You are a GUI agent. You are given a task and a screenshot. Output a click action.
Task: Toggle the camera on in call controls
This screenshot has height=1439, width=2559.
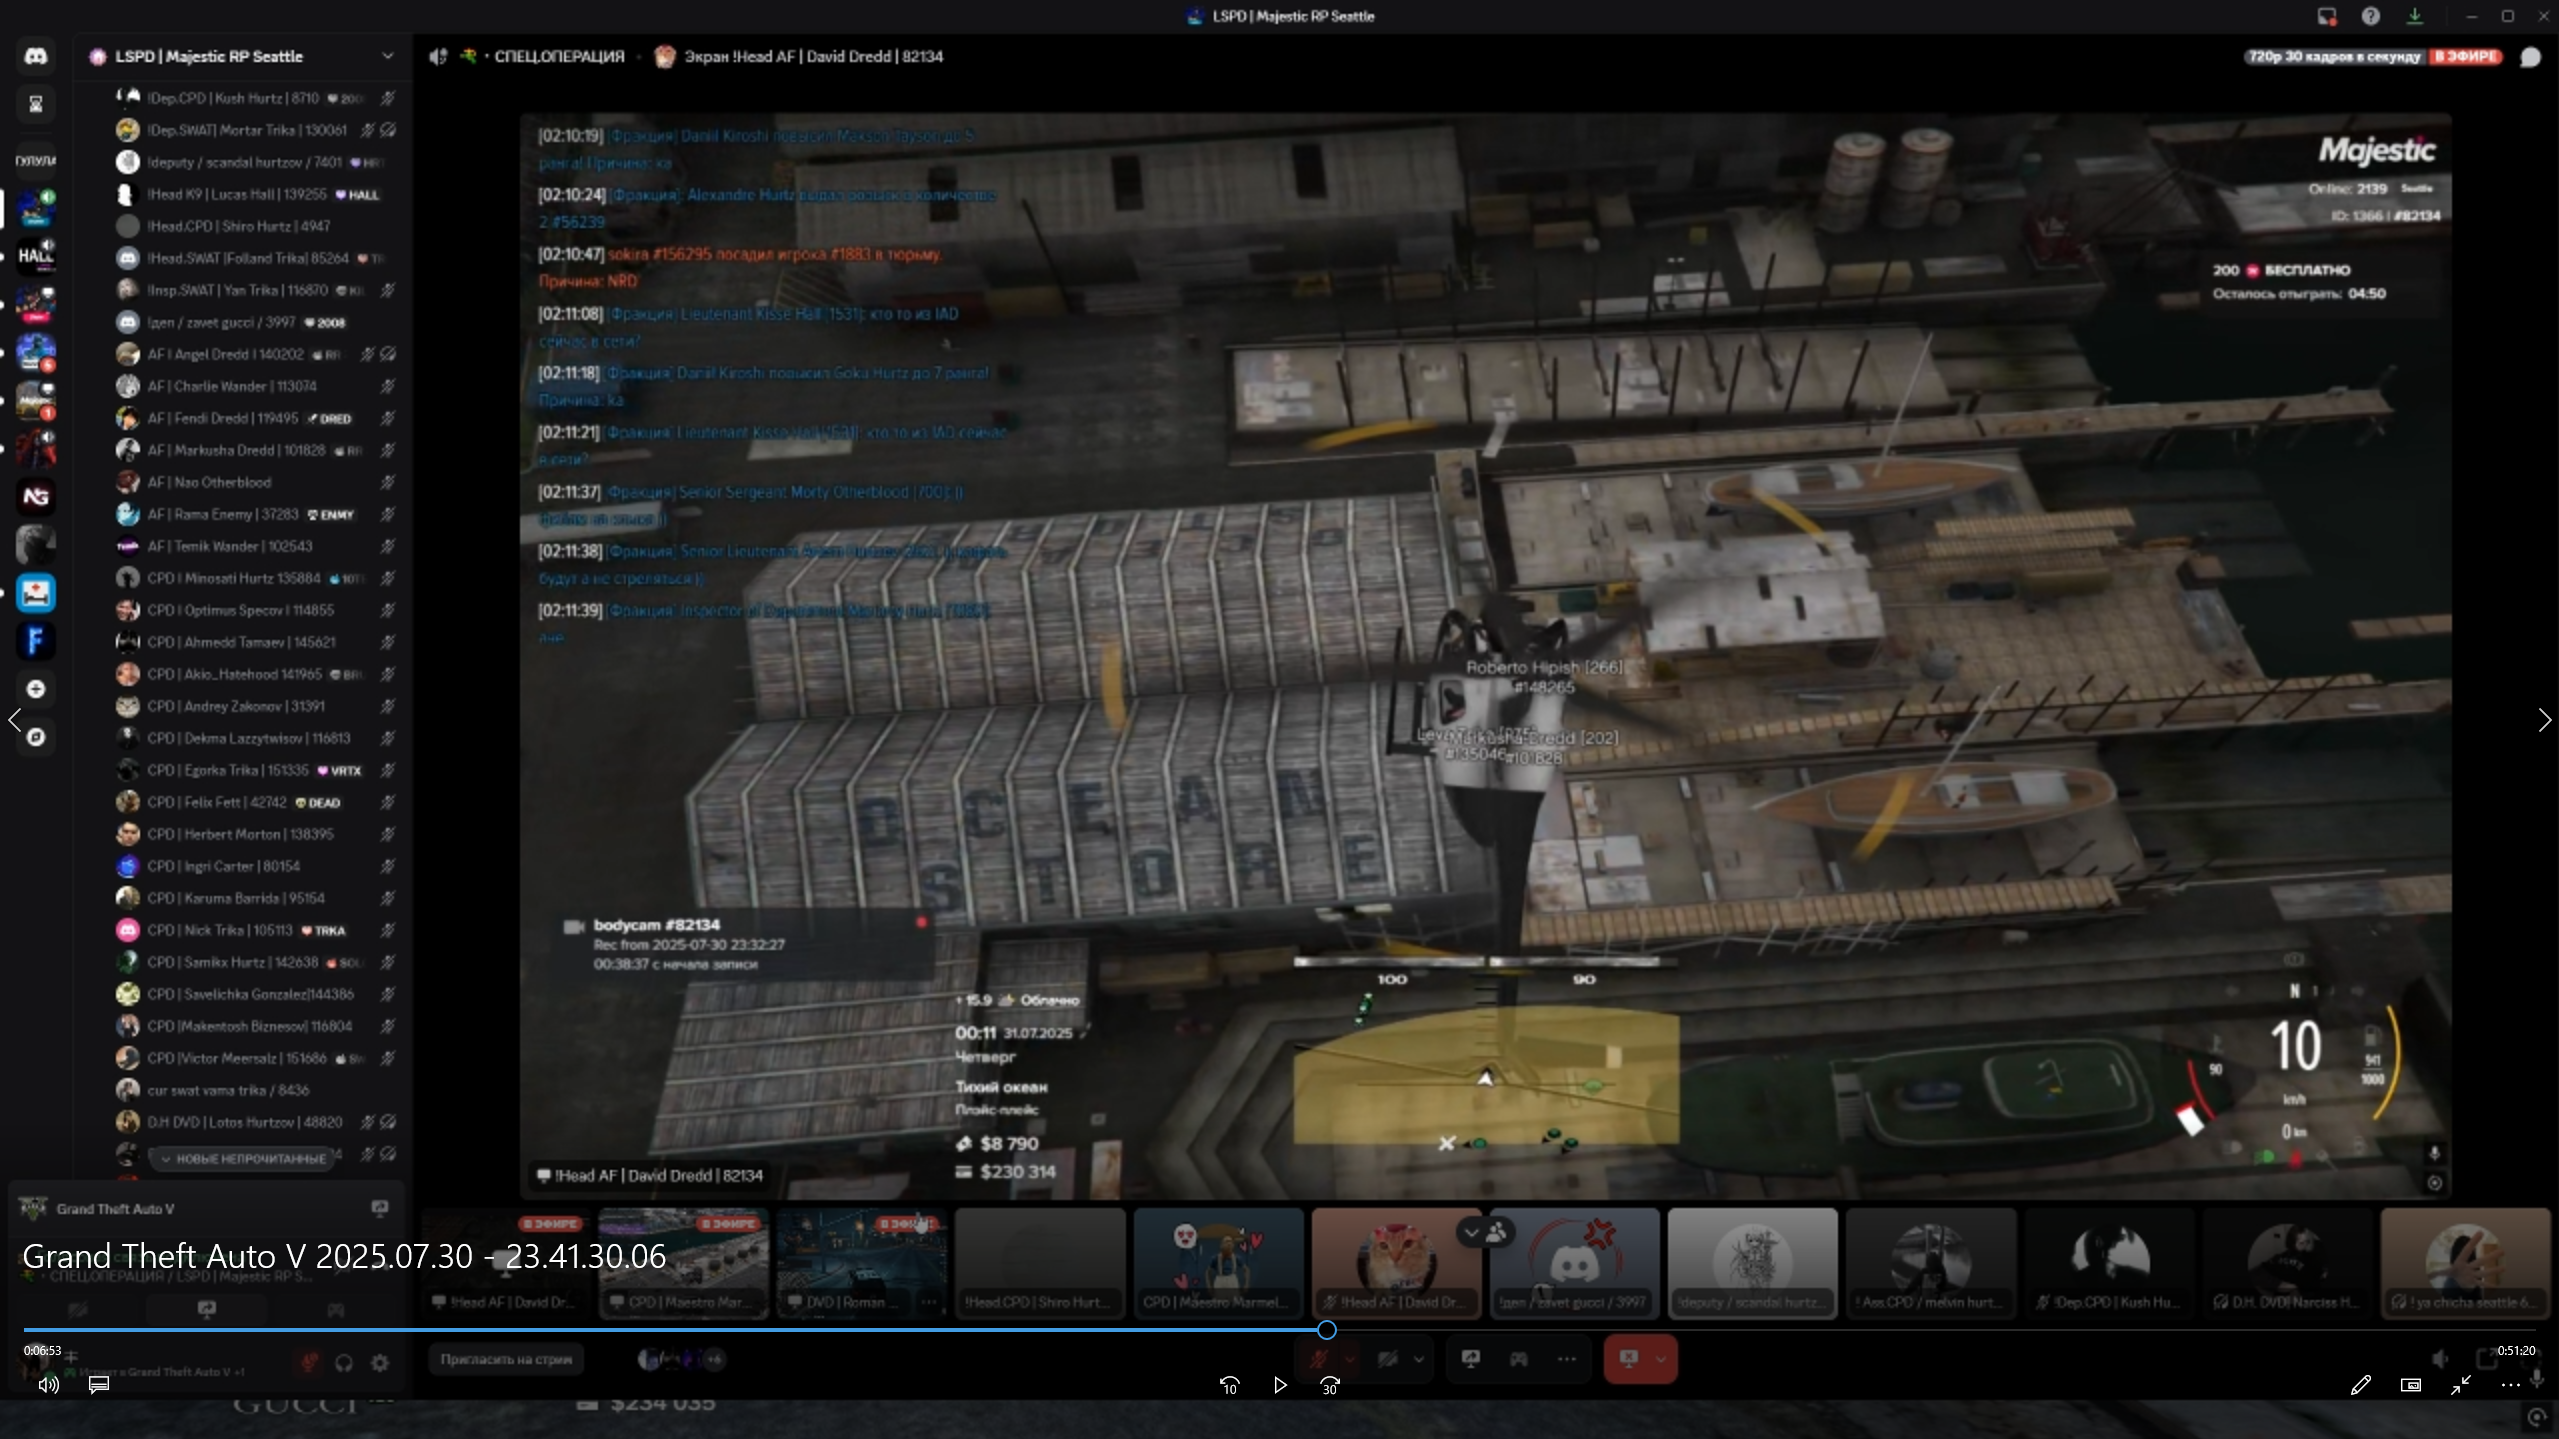(1387, 1359)
